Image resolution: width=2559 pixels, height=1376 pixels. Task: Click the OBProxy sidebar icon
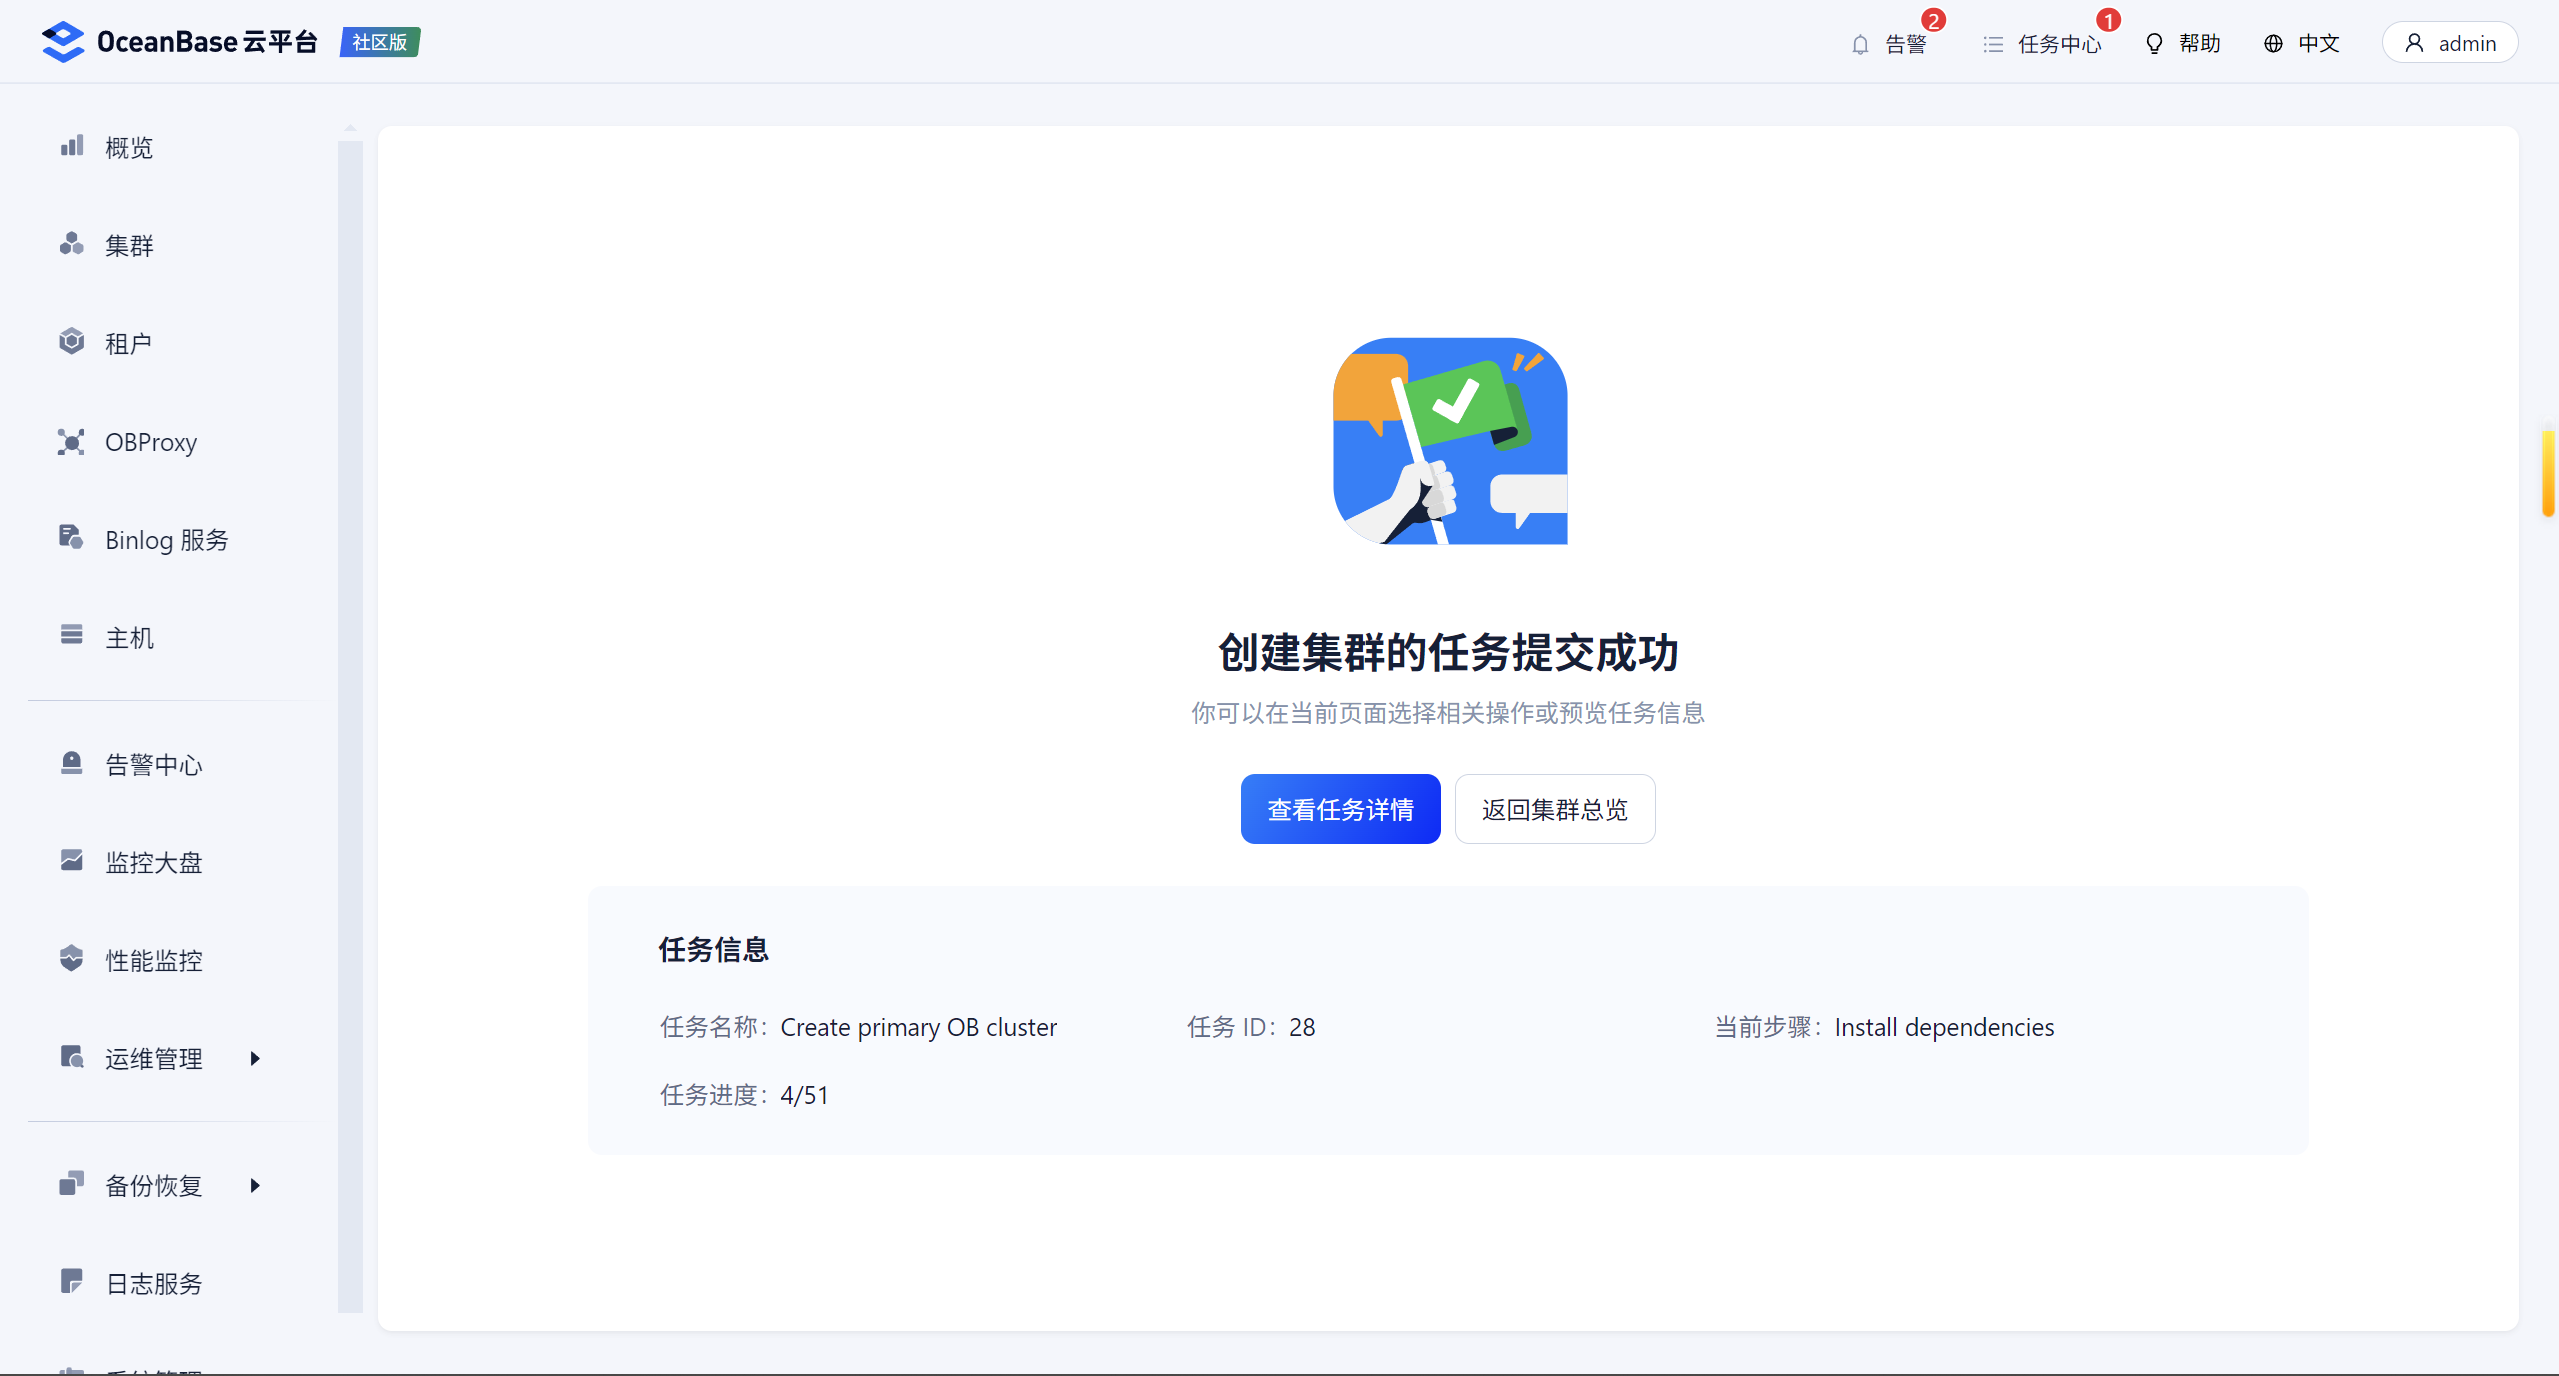[x=71, y=442]
